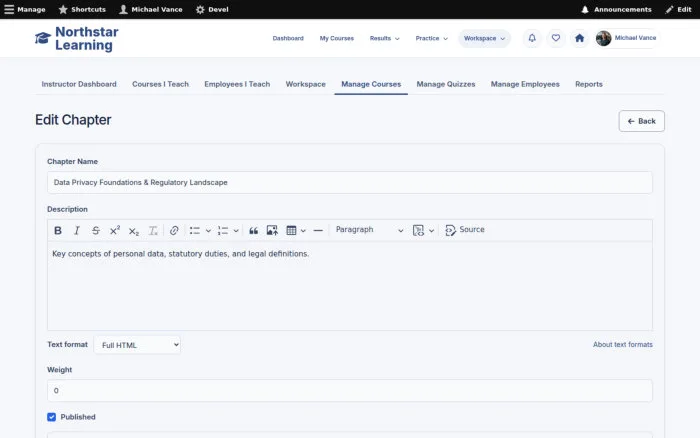Image resolution: width=700 pixels, height=438 pixels.
Task: Open Michael Vance admin bar menu
Action: pos(151,9)
